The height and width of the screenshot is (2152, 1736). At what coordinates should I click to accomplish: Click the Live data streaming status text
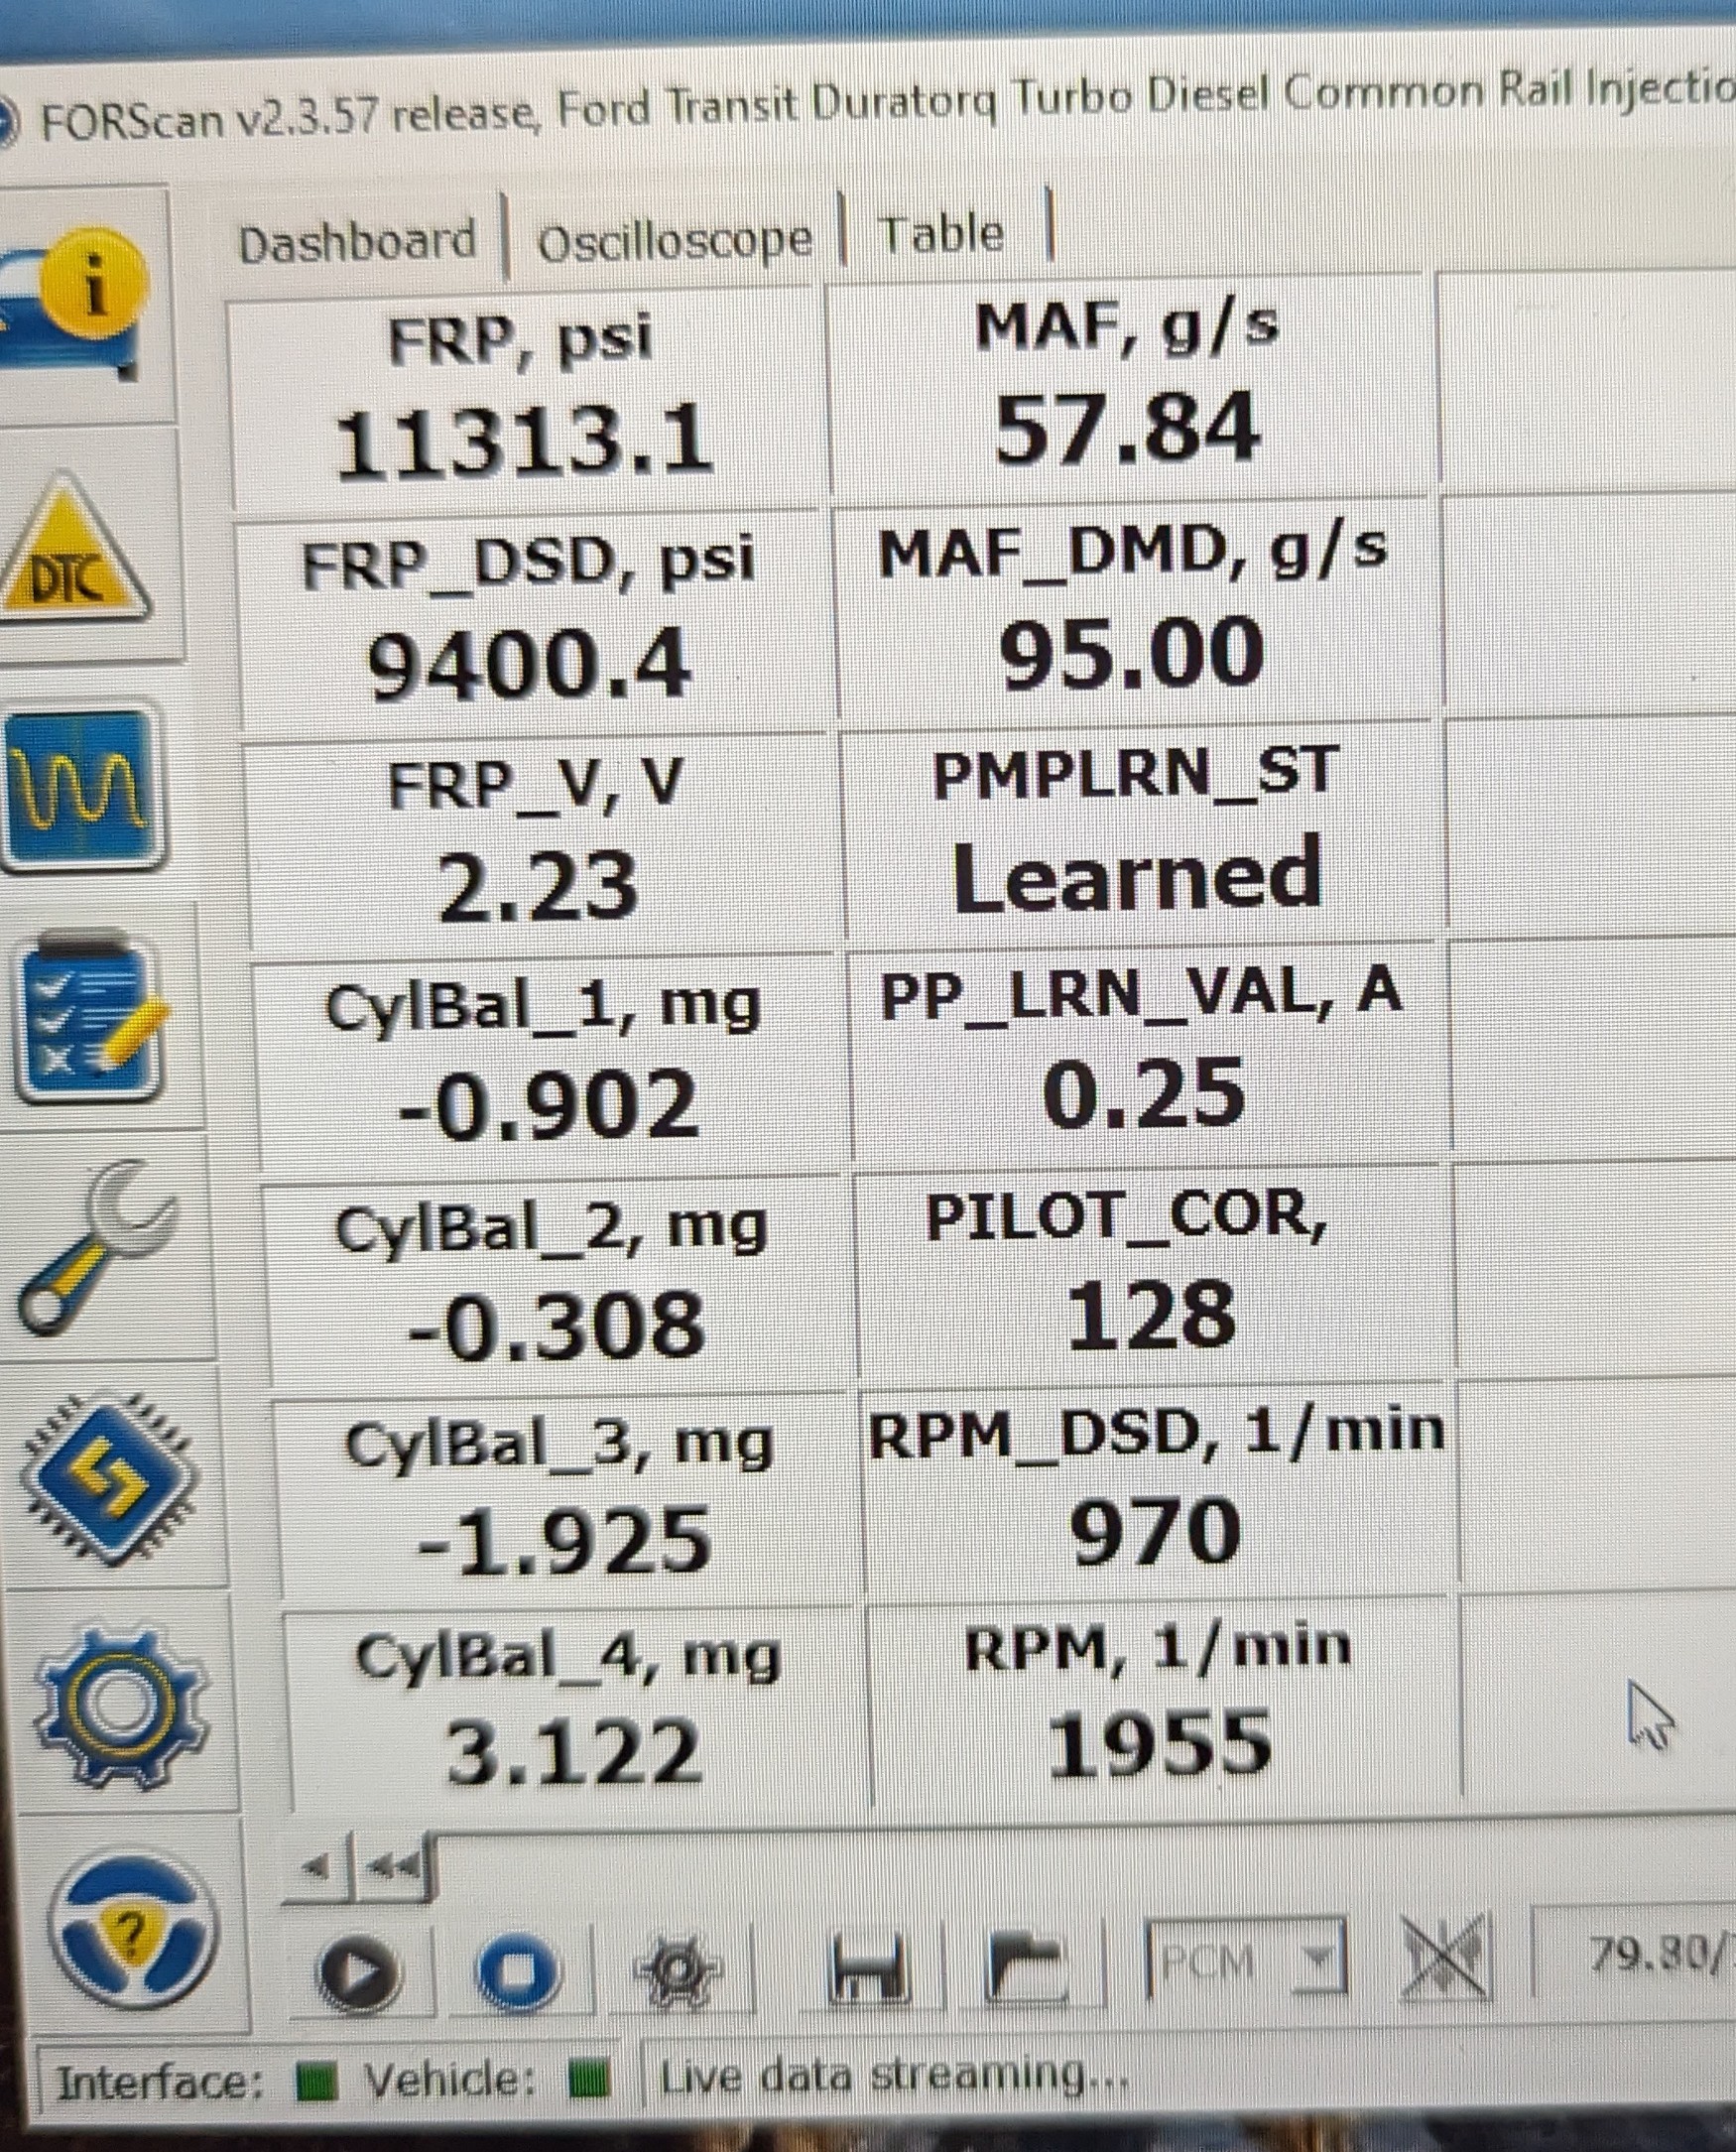(x=895, y=2076)
